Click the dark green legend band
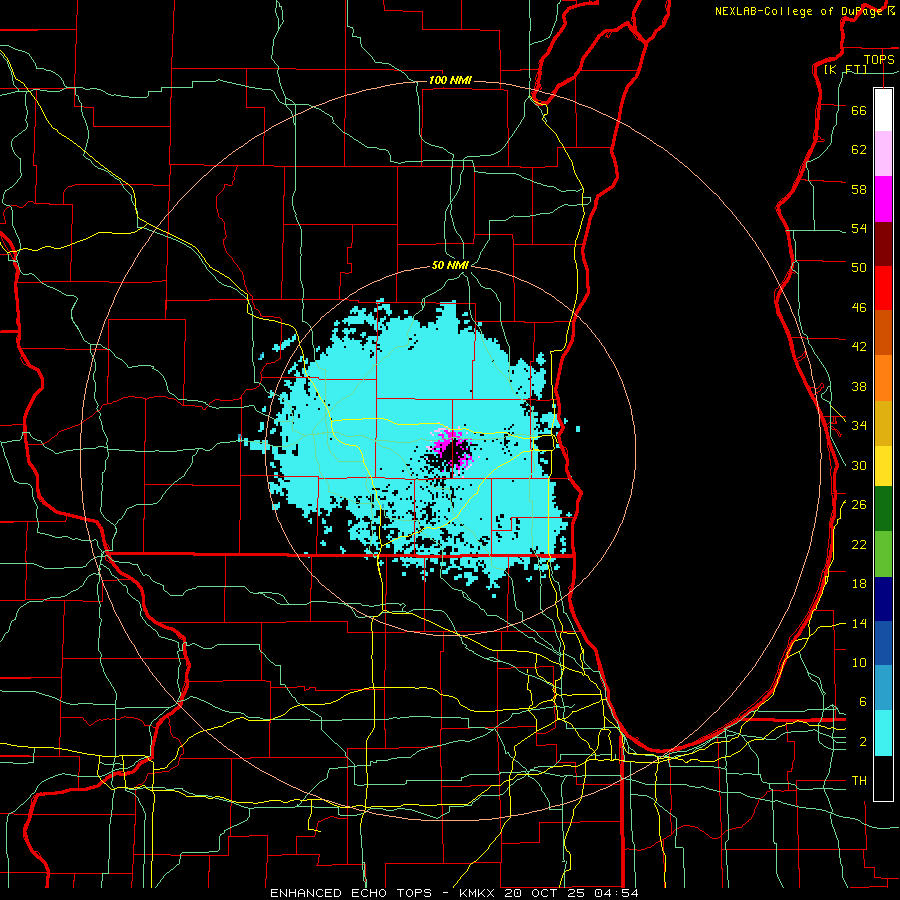Screen dimensions: 900x900 pos(883,509)
